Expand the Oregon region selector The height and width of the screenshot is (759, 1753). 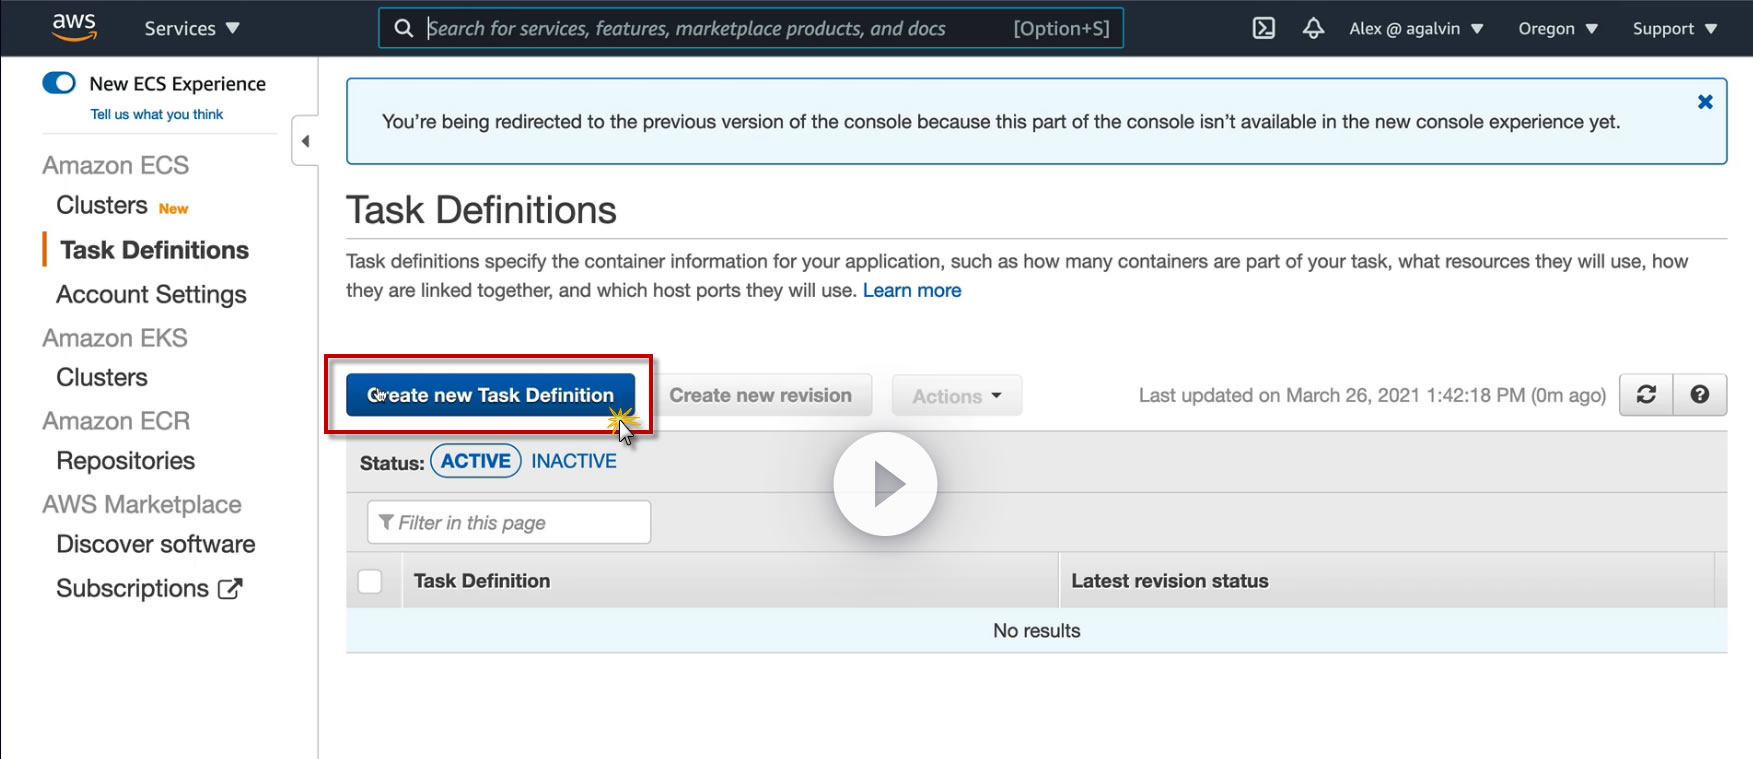[1557, 28]
